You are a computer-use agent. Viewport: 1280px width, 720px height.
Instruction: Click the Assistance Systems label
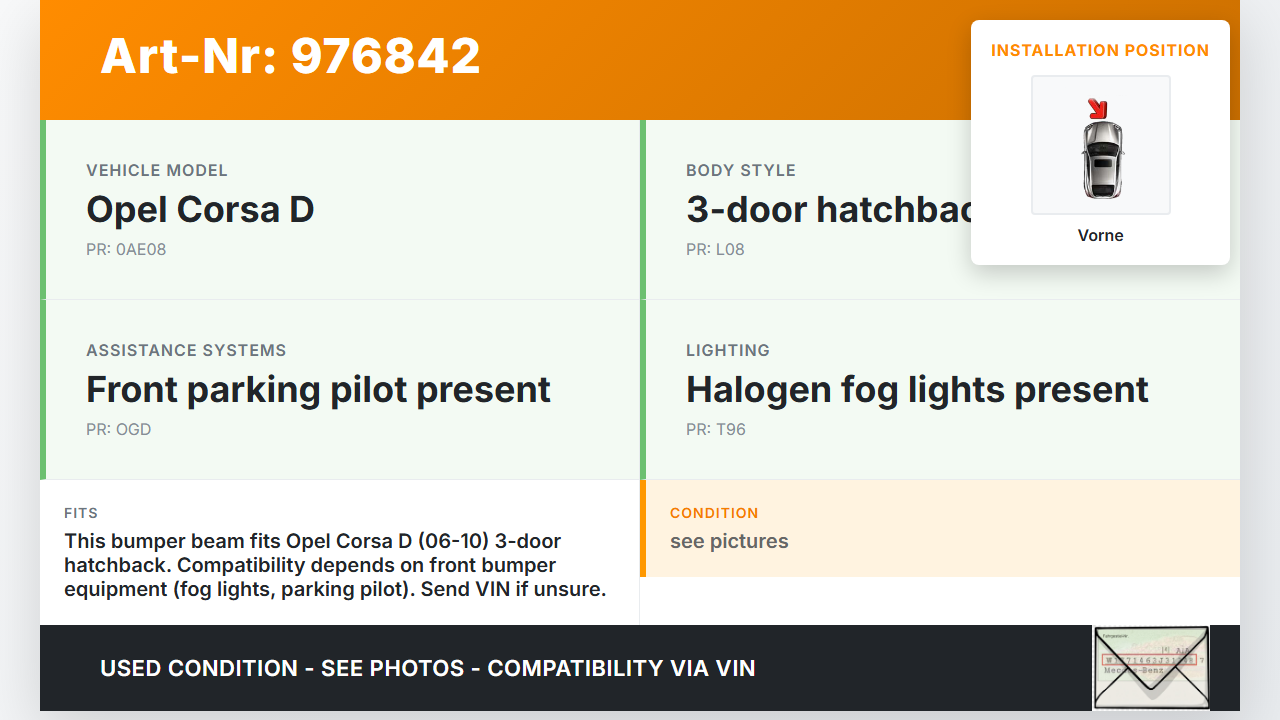click(186, 351)
